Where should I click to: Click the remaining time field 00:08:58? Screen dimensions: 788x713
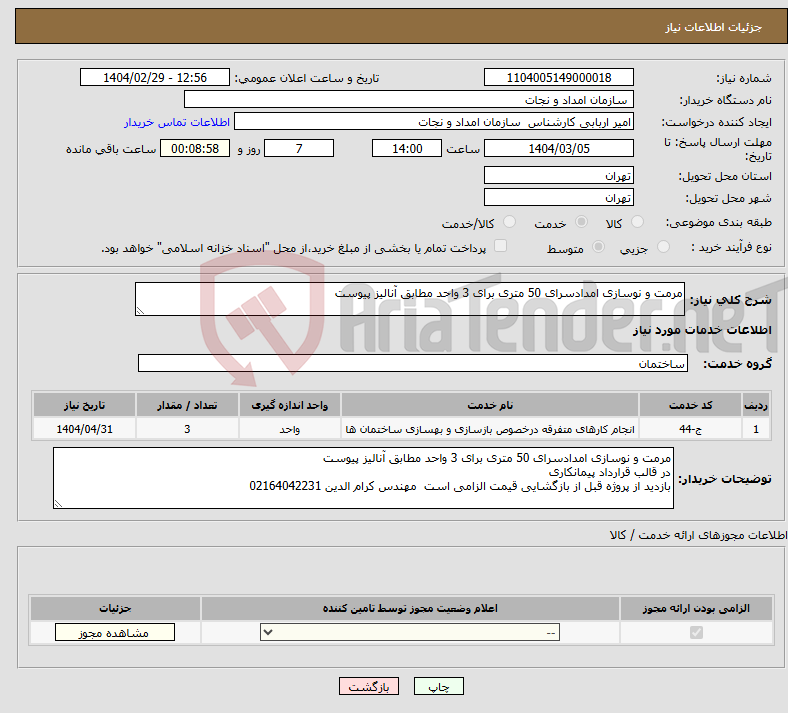click(x=195, y=148)
